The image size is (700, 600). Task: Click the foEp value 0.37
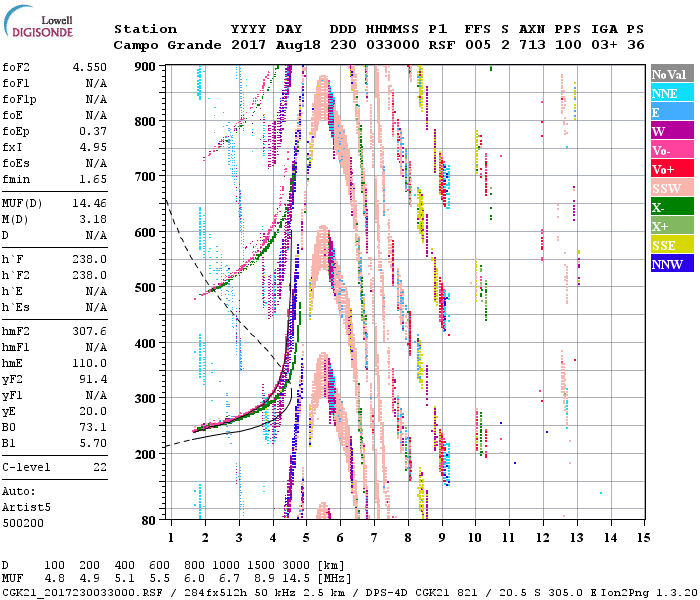93,131
